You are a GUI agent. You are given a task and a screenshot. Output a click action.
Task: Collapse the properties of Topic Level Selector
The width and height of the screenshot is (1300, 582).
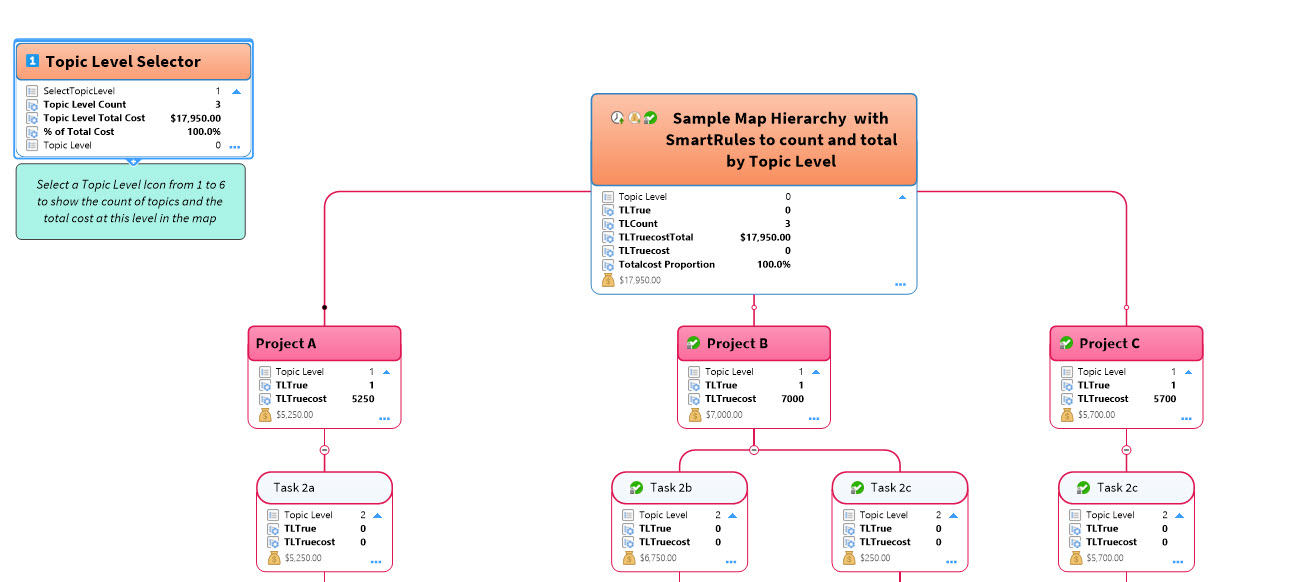(x=236, y=91)
